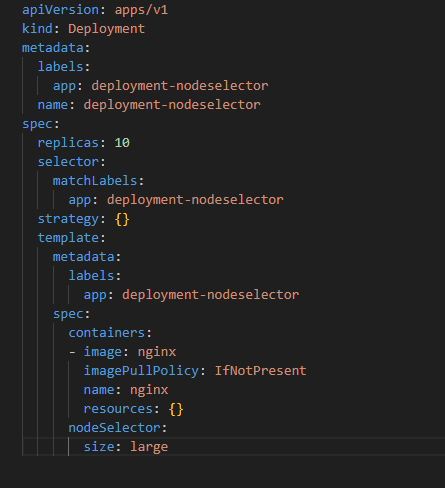Click labels key under top-level metadata

click(60, 67)
